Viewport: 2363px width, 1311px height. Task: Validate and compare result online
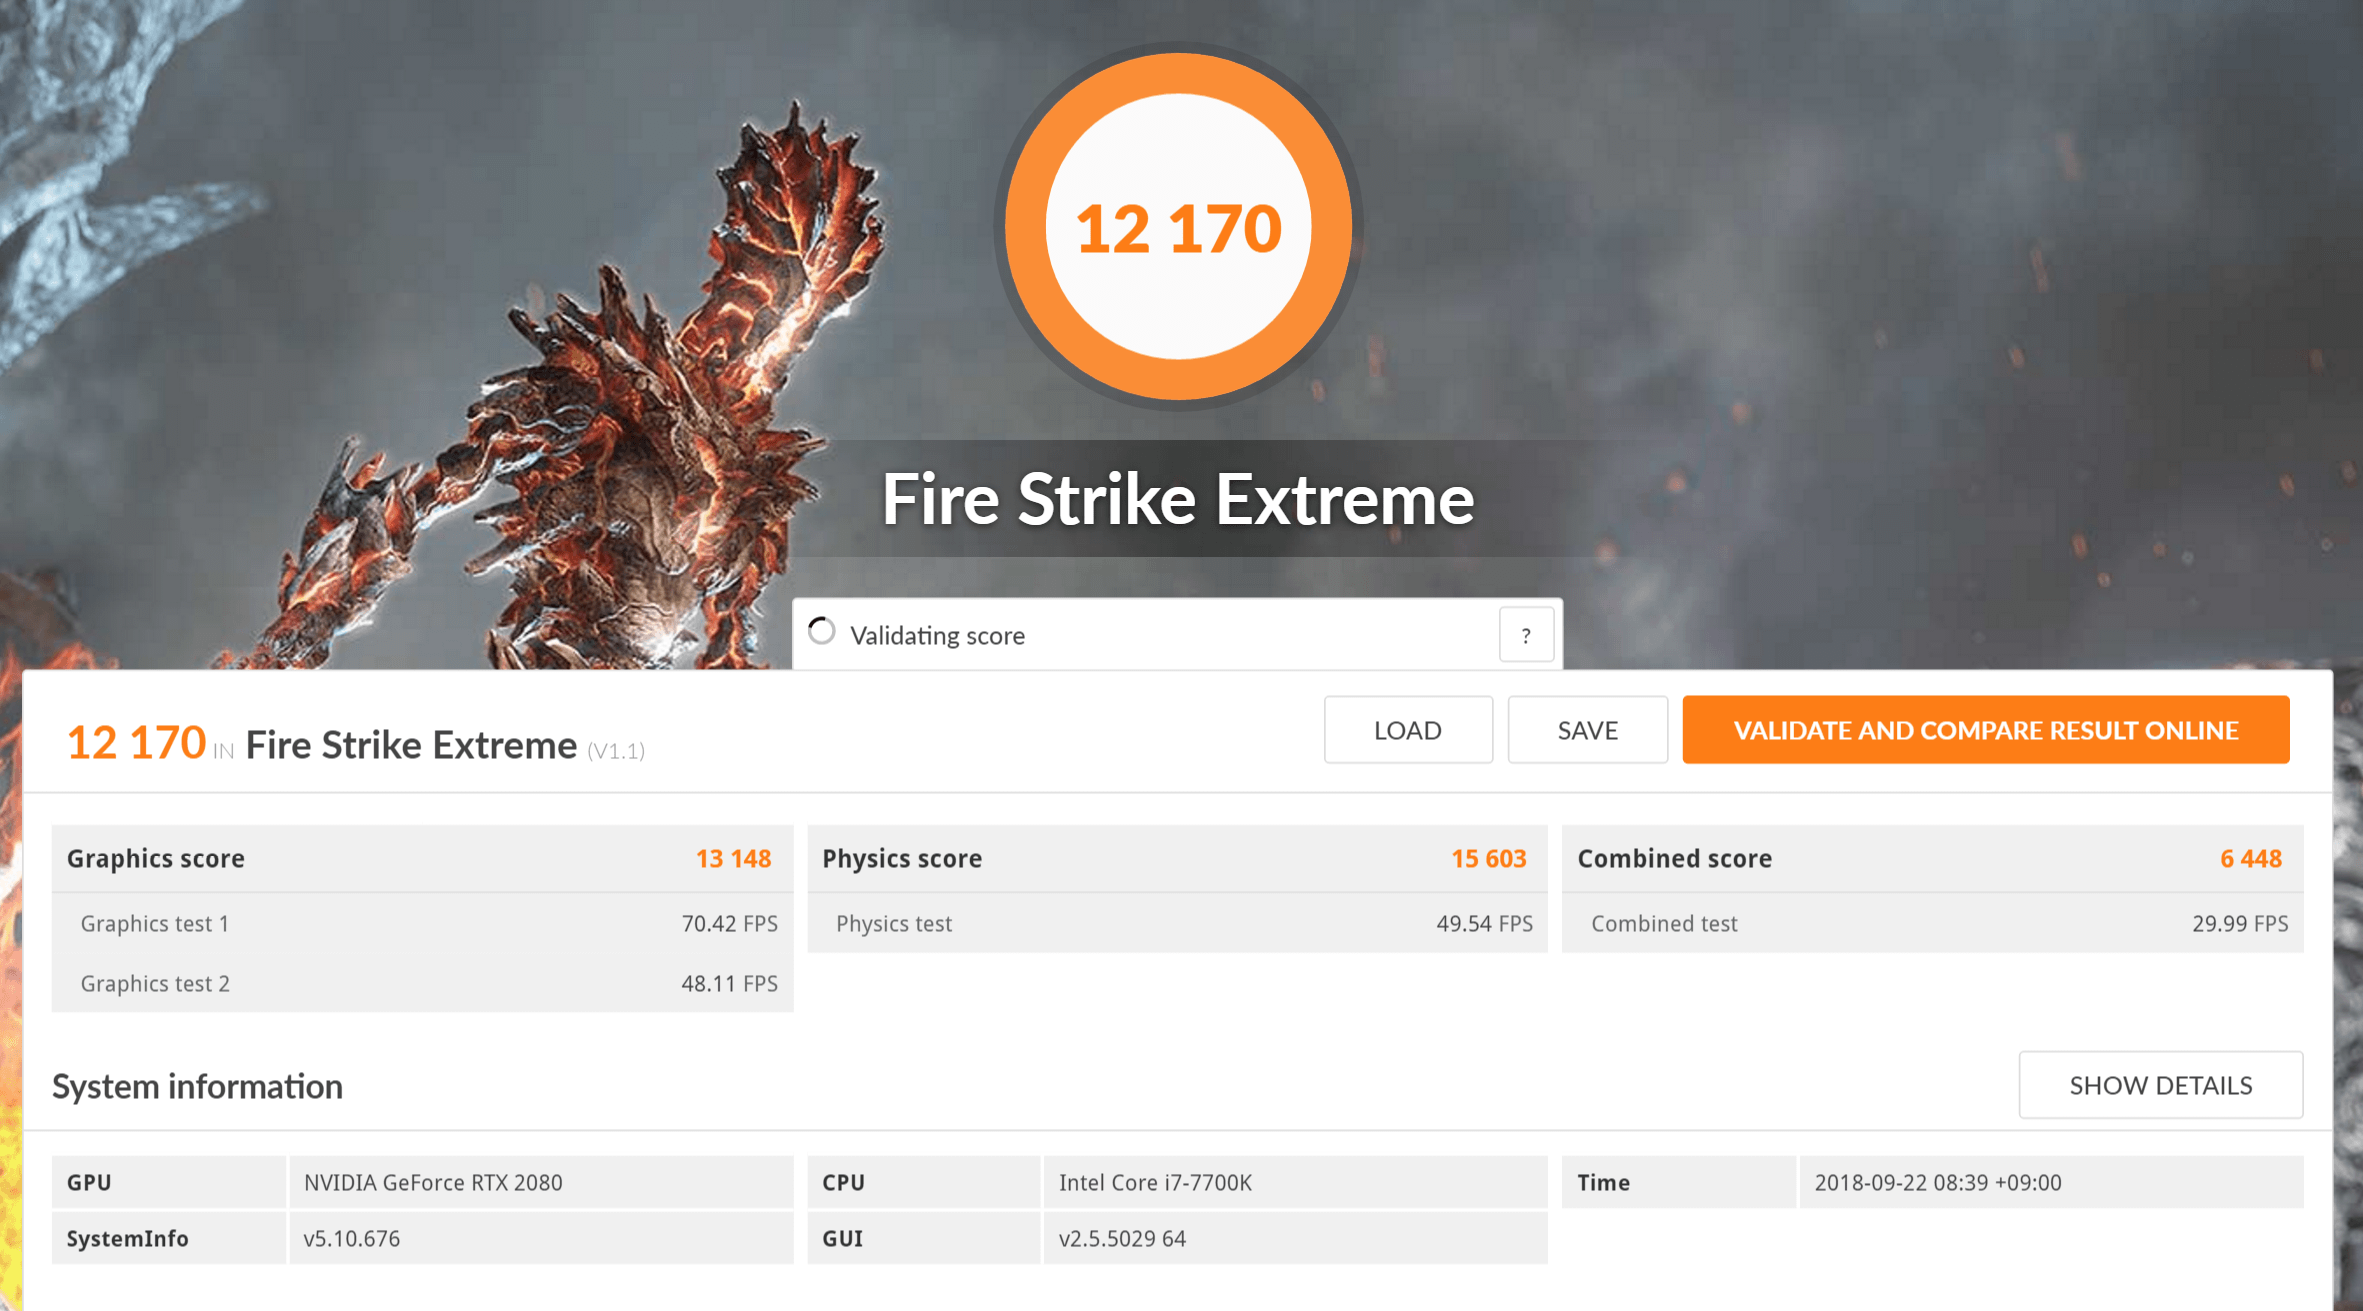[1985, 730]
